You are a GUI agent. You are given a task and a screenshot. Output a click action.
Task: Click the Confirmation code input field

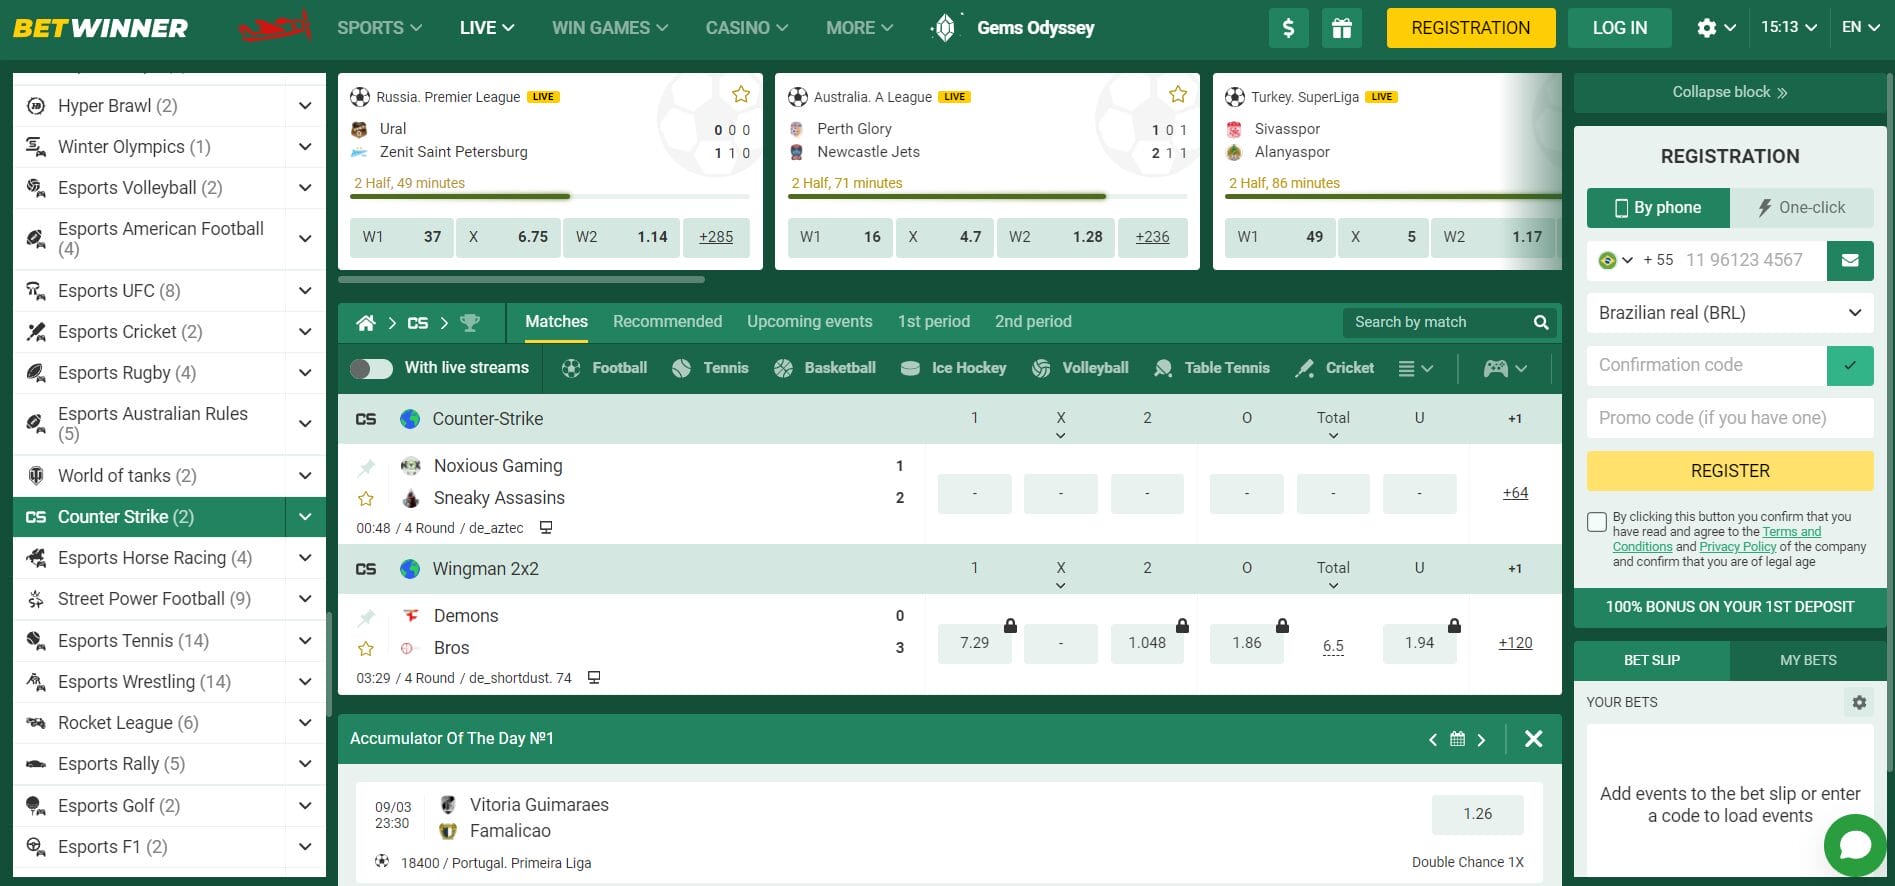click(x=1706, y=365)
